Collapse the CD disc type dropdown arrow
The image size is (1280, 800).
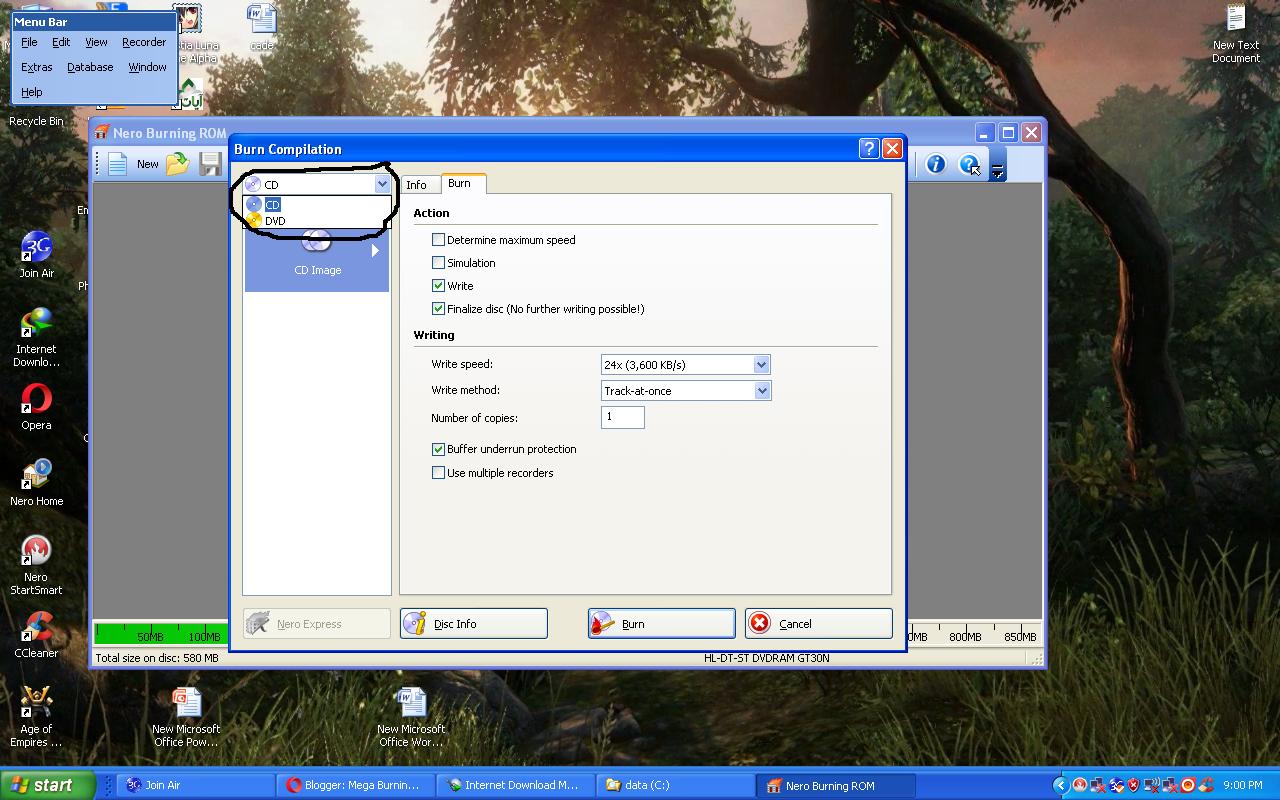point(382,184)
